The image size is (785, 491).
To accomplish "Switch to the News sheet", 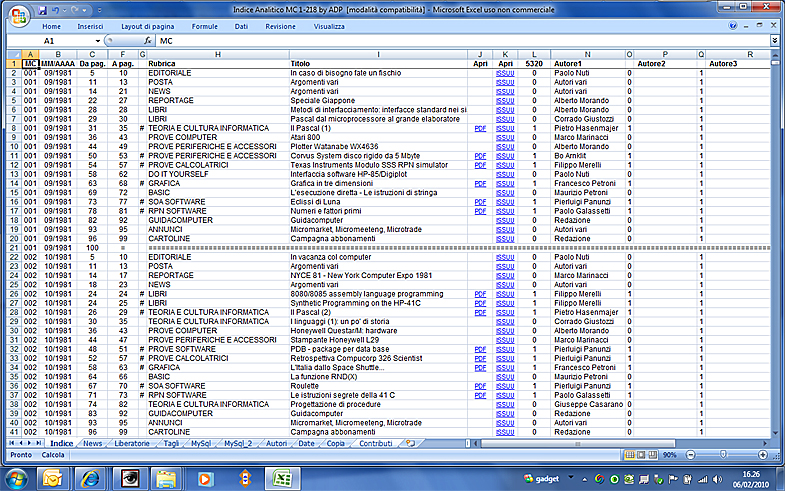I will tap(93, 443).
